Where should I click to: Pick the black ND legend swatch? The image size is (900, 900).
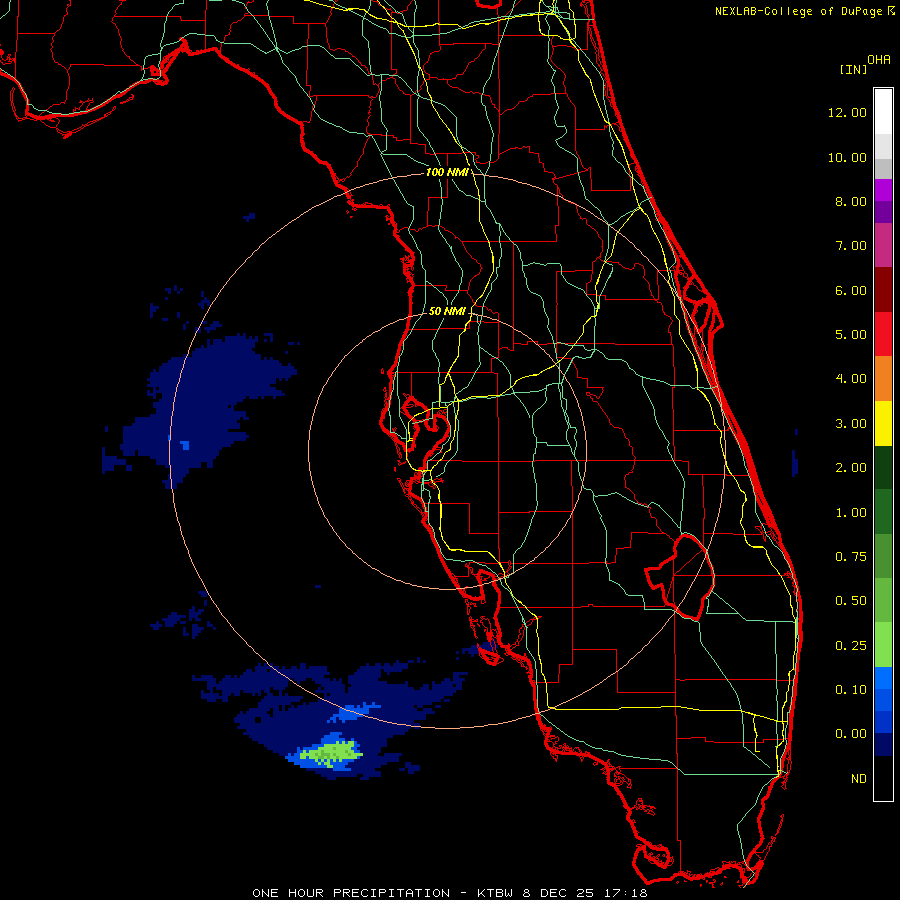(x=883, y=778)
